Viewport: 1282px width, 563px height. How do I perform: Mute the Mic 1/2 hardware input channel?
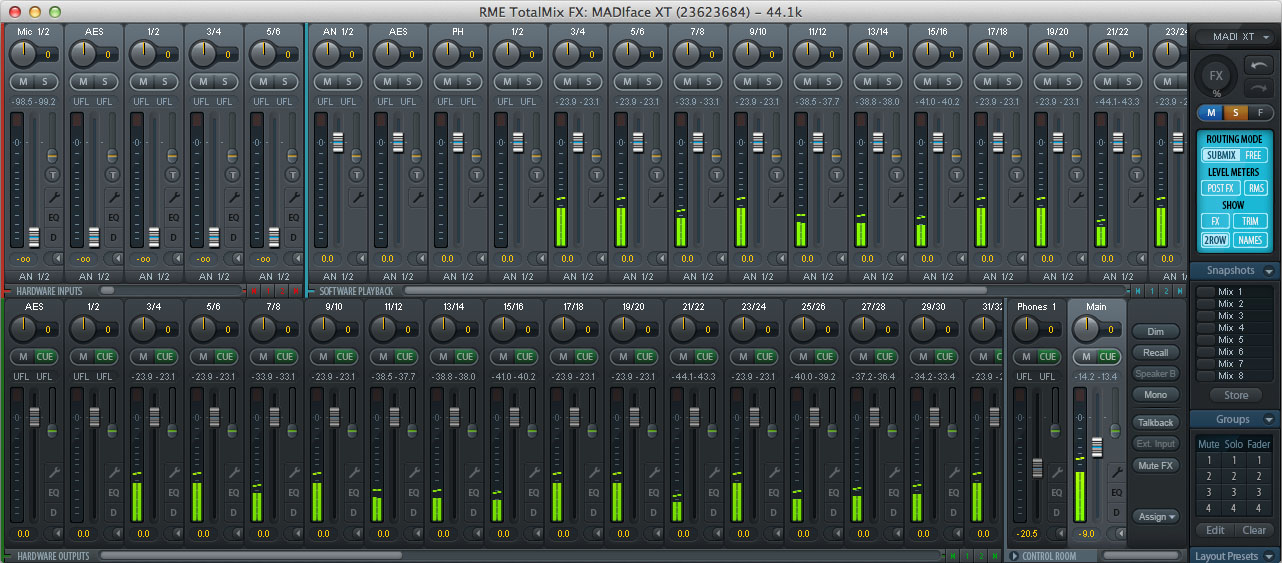(x=24, y=81)
